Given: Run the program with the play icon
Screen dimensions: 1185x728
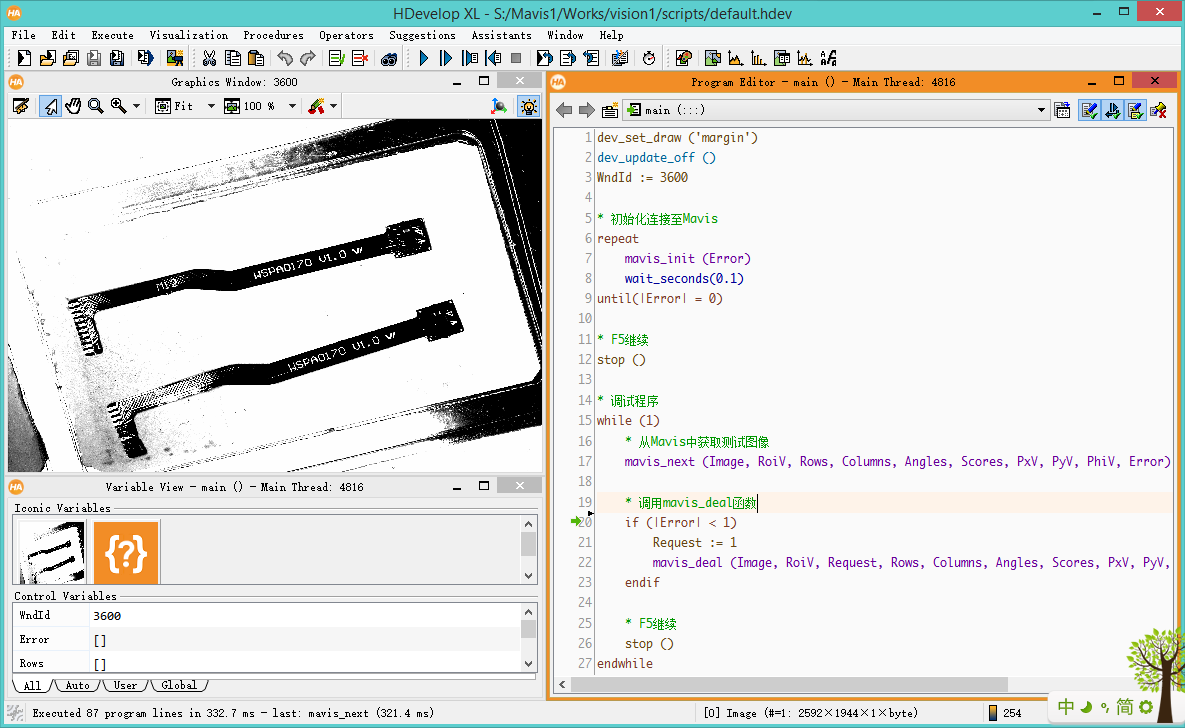Looking at the screenshot, I should pos(423,58).
